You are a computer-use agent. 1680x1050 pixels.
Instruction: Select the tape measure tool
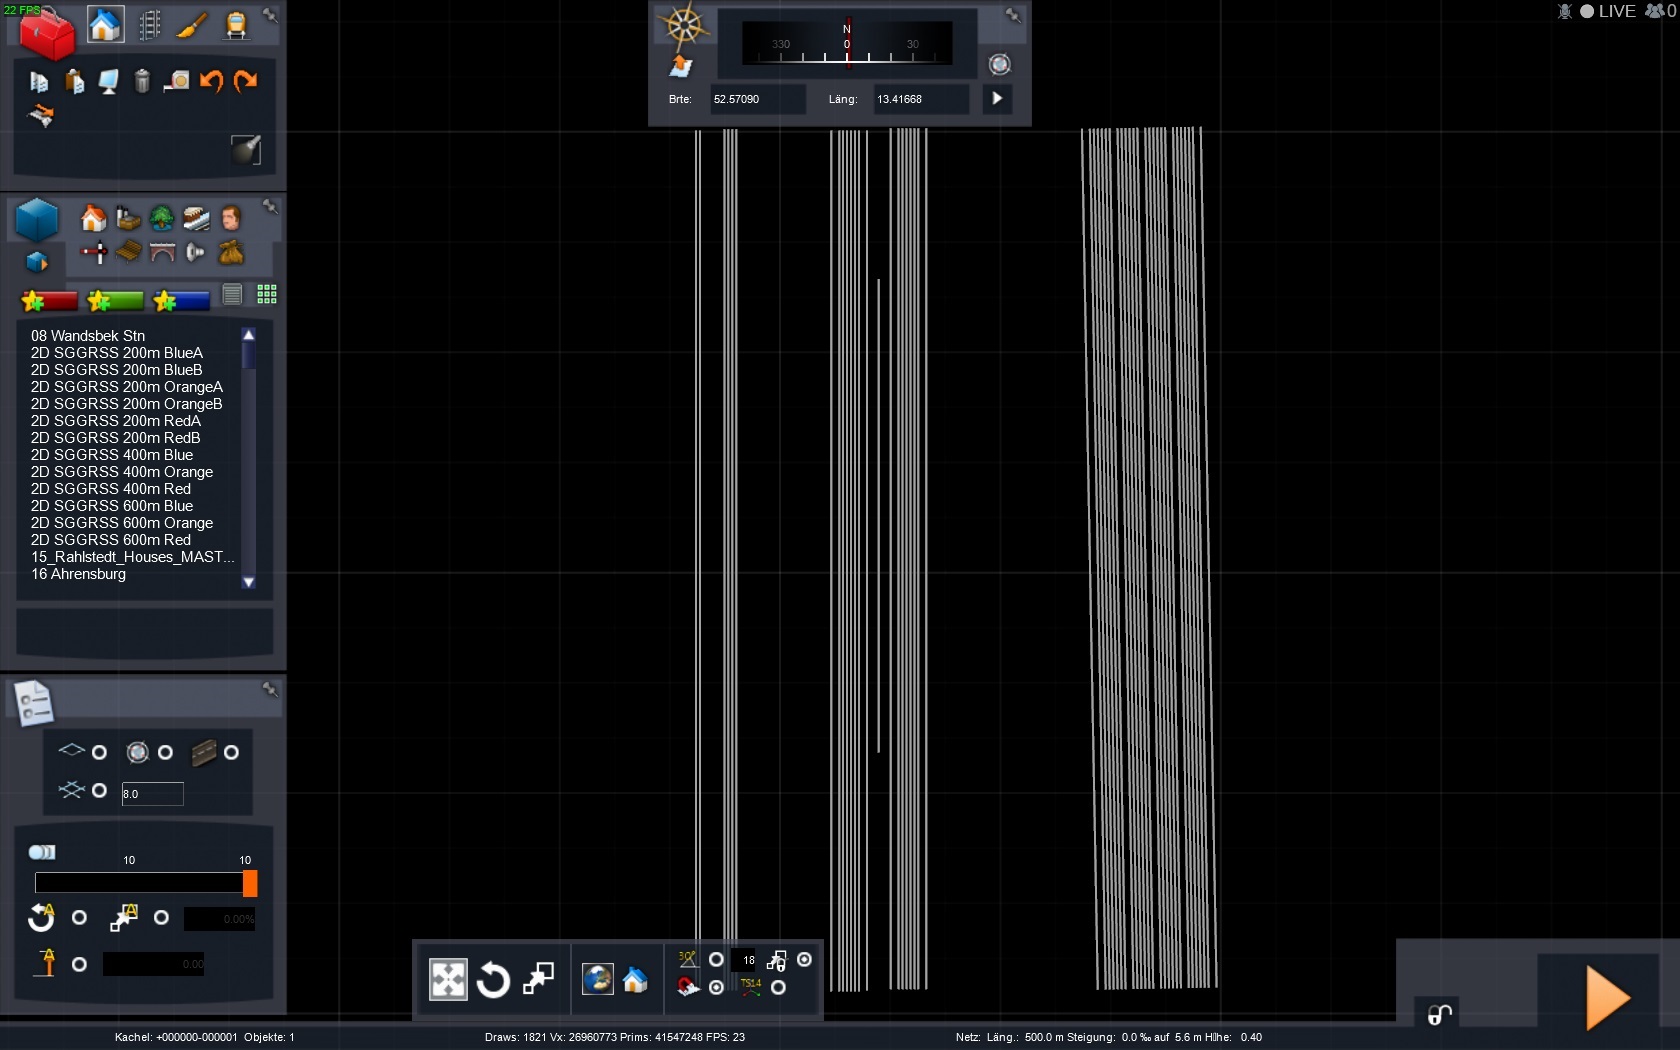pos(176,81)
